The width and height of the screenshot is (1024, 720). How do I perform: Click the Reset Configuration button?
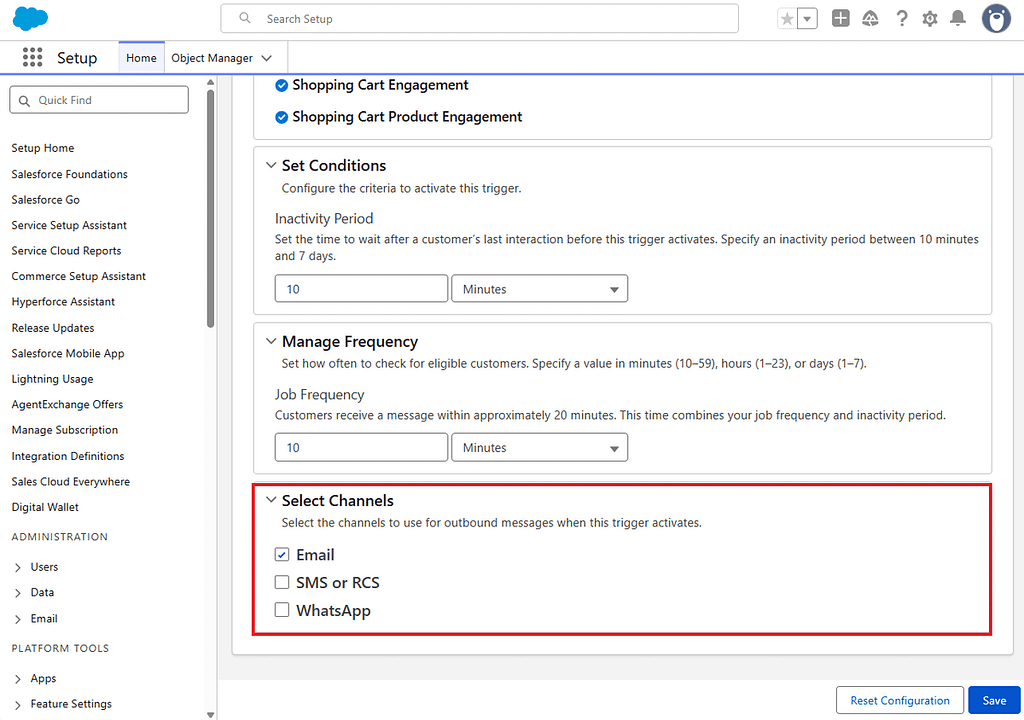click(x=899, y=700)
